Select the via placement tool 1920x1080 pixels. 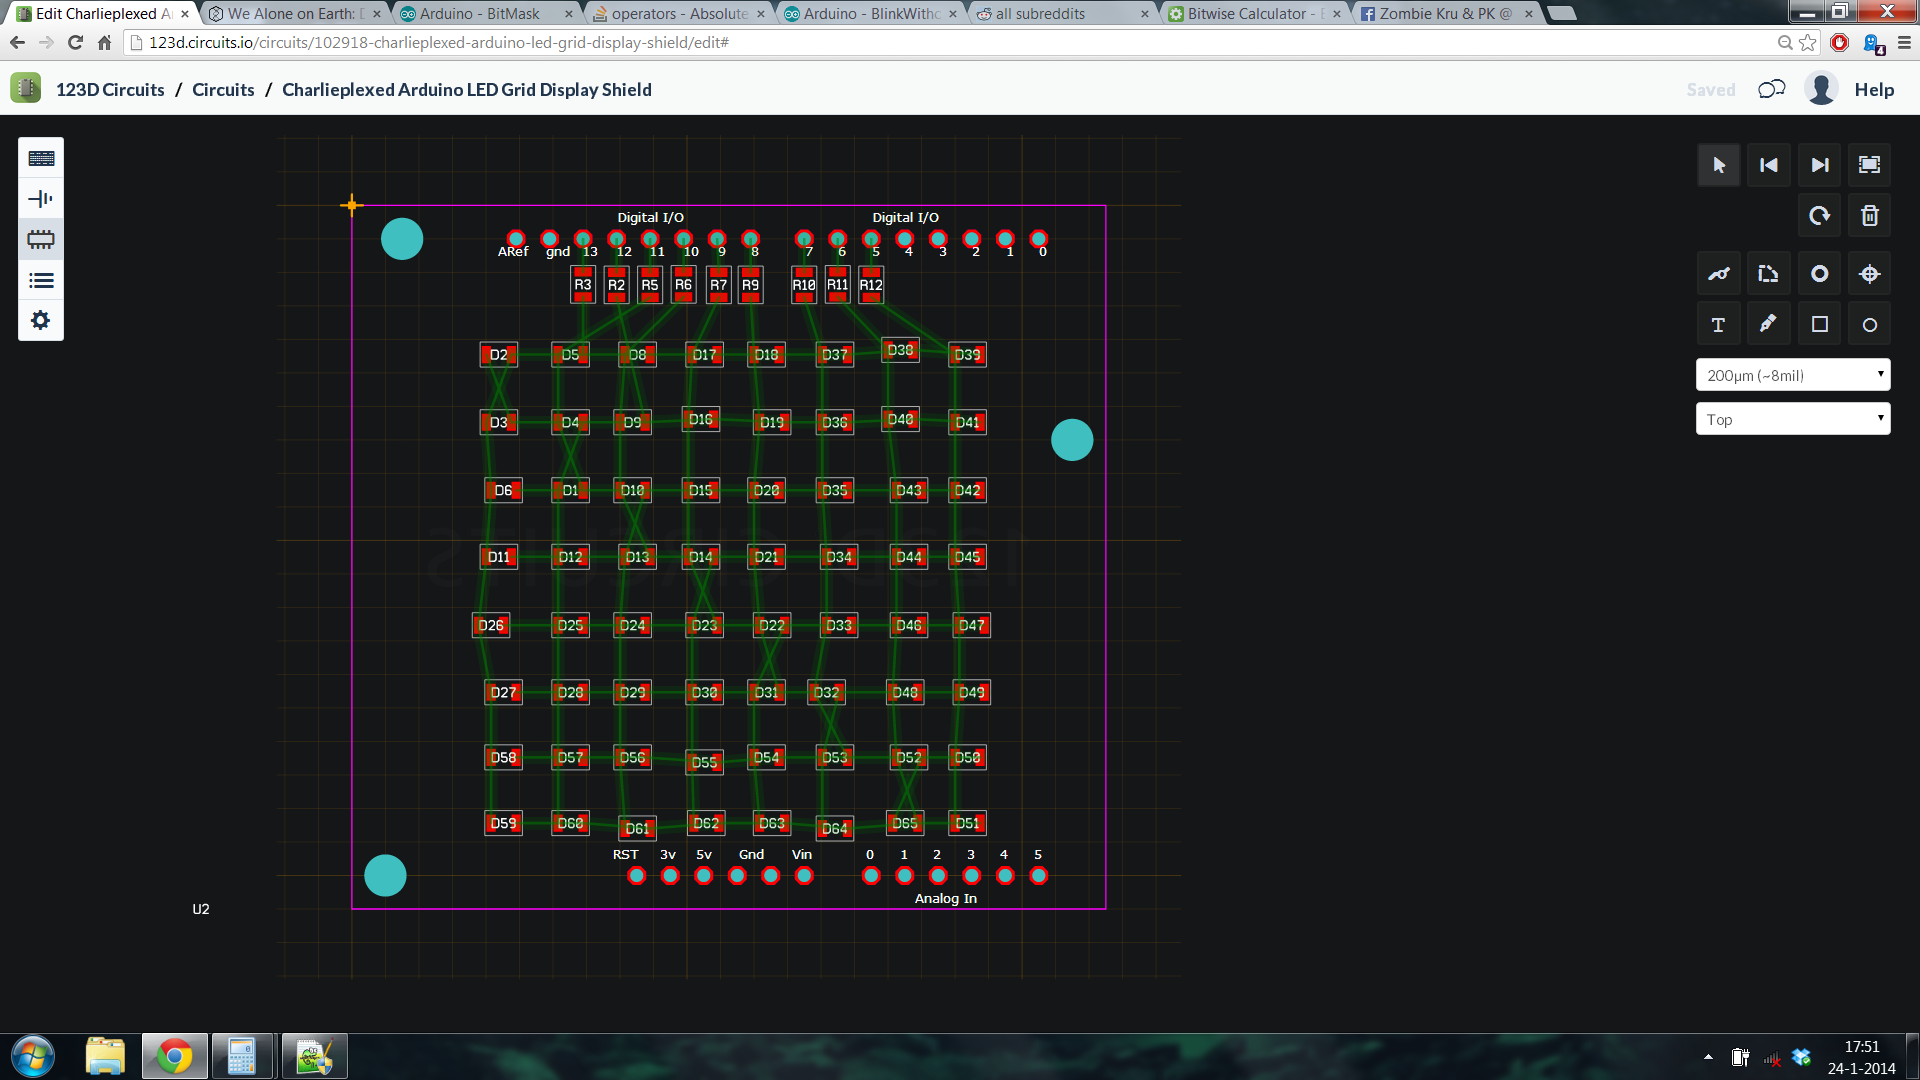coord(1819,273)
